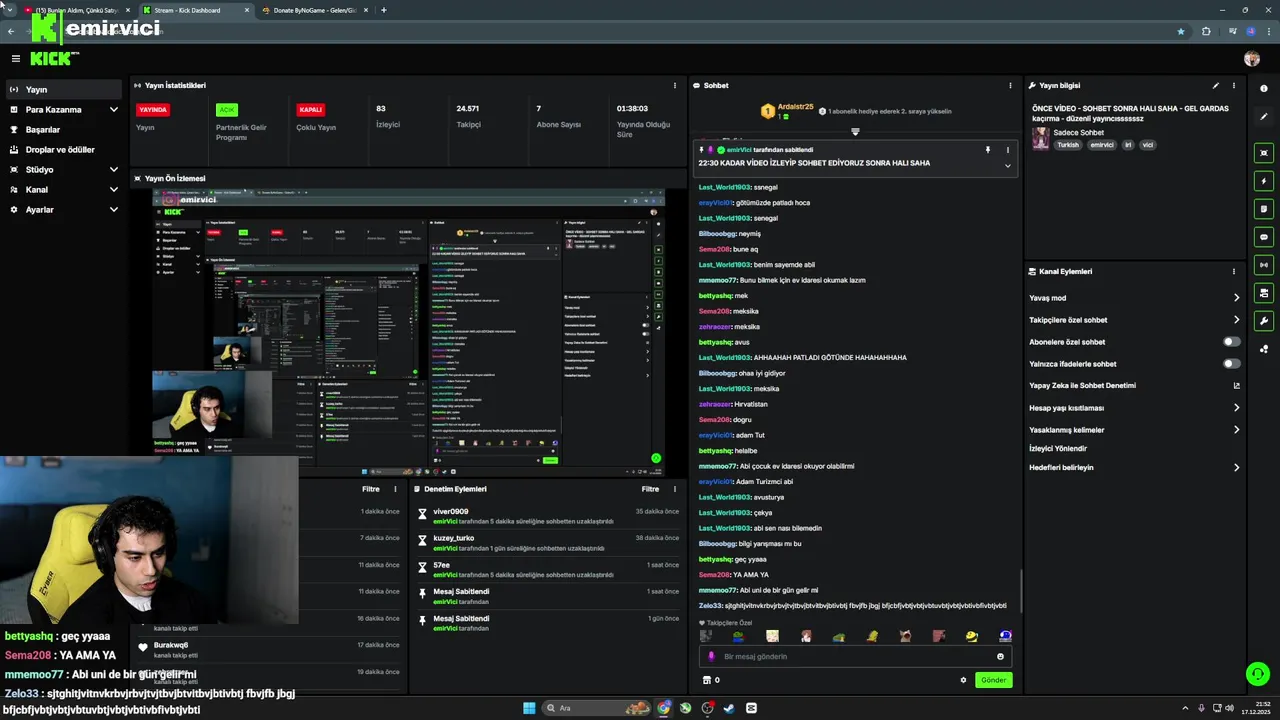Open a new browser tab
This screenshot has width=1280, height=720.
click(384, 10)
